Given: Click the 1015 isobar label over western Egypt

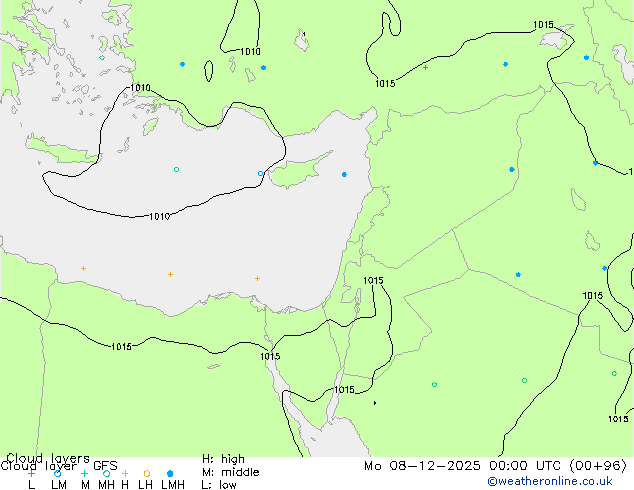Looking at the screenshot, I should click(121, 346).
